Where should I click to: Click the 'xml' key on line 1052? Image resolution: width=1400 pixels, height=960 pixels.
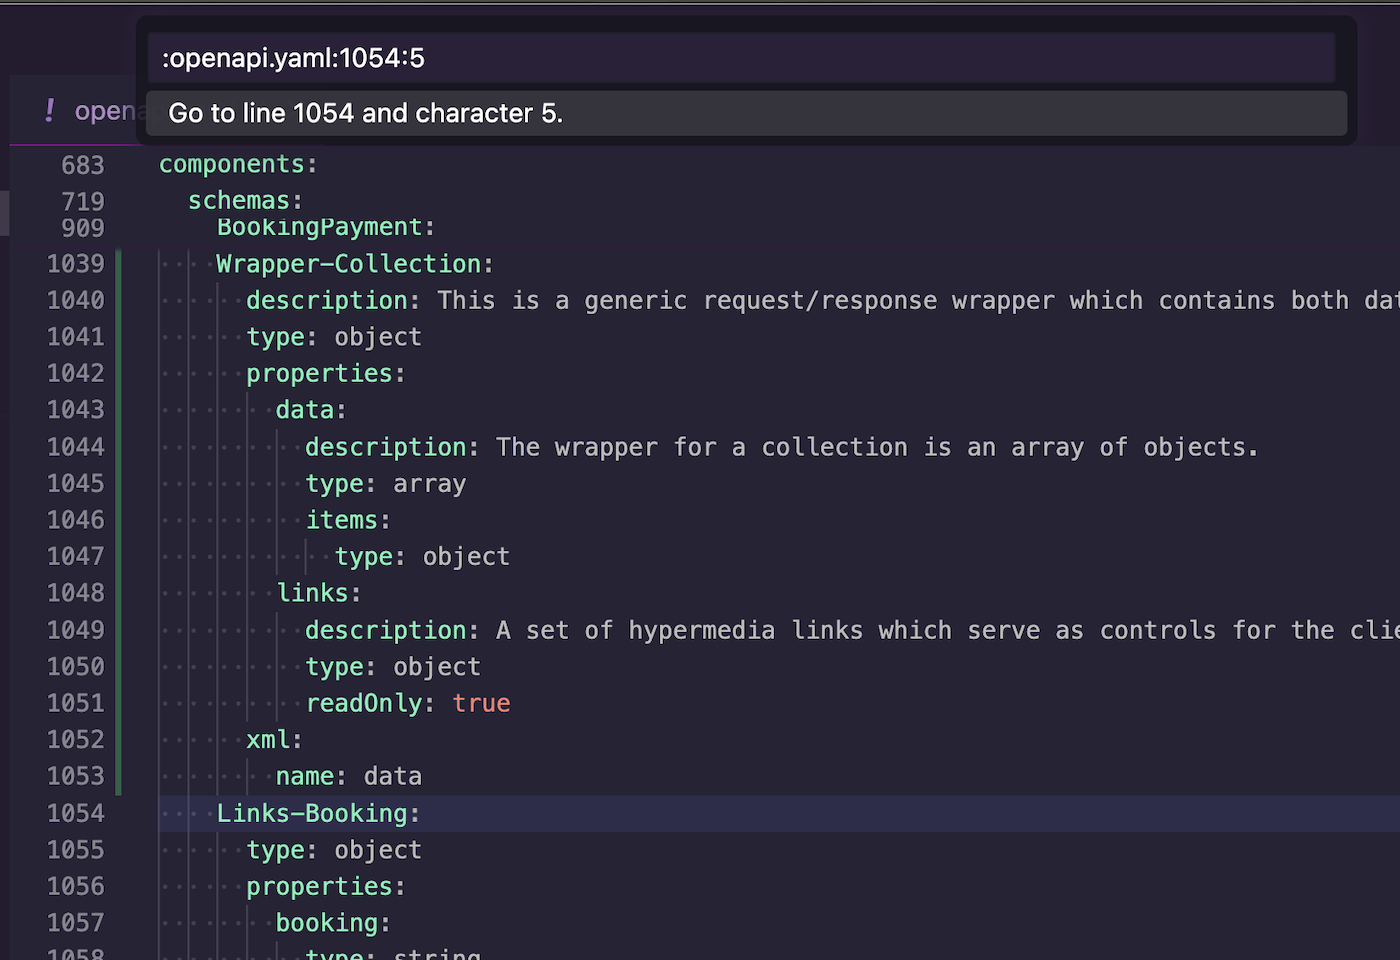268,740
